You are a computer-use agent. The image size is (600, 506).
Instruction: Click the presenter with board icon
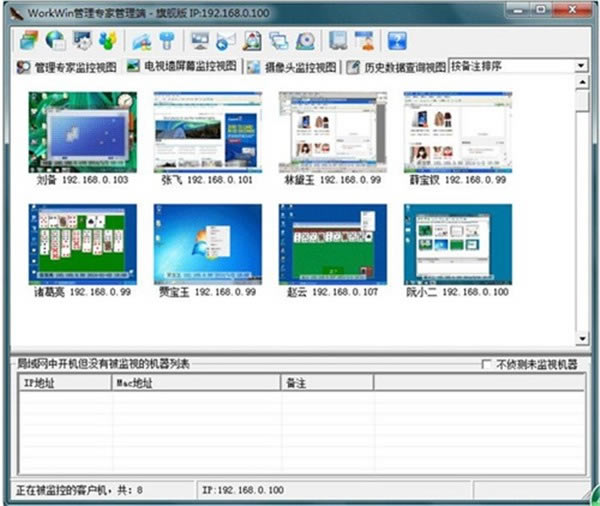pyautogui.click(x=365, y=40)
